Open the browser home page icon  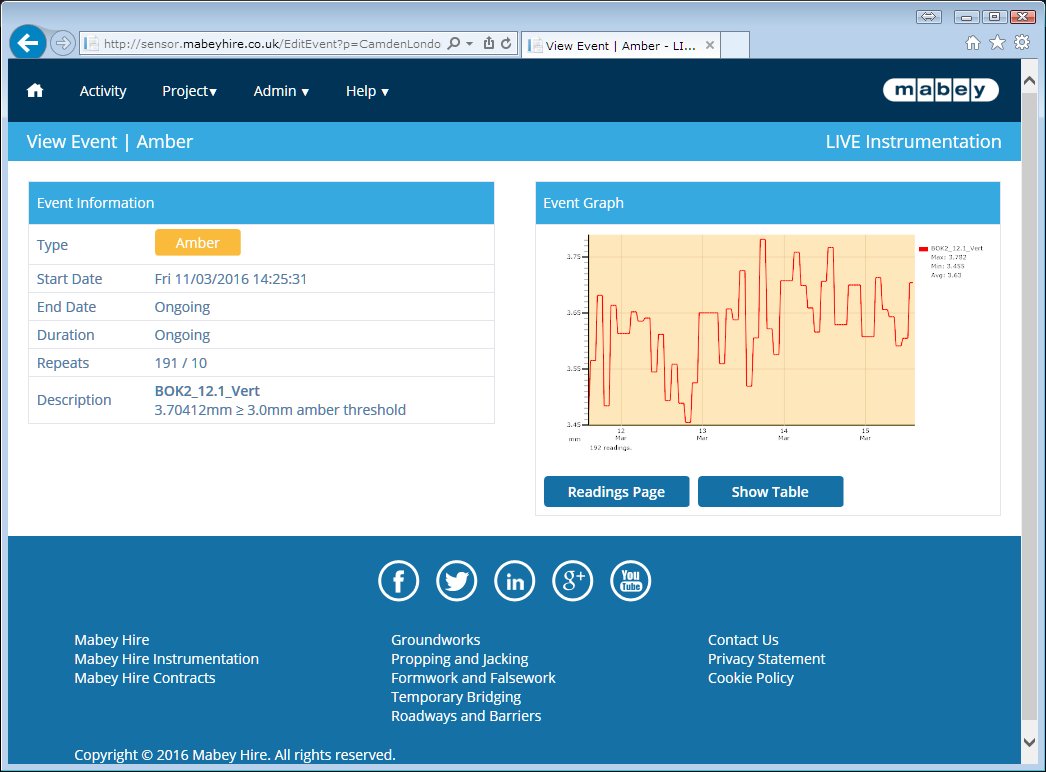(973, 43)
